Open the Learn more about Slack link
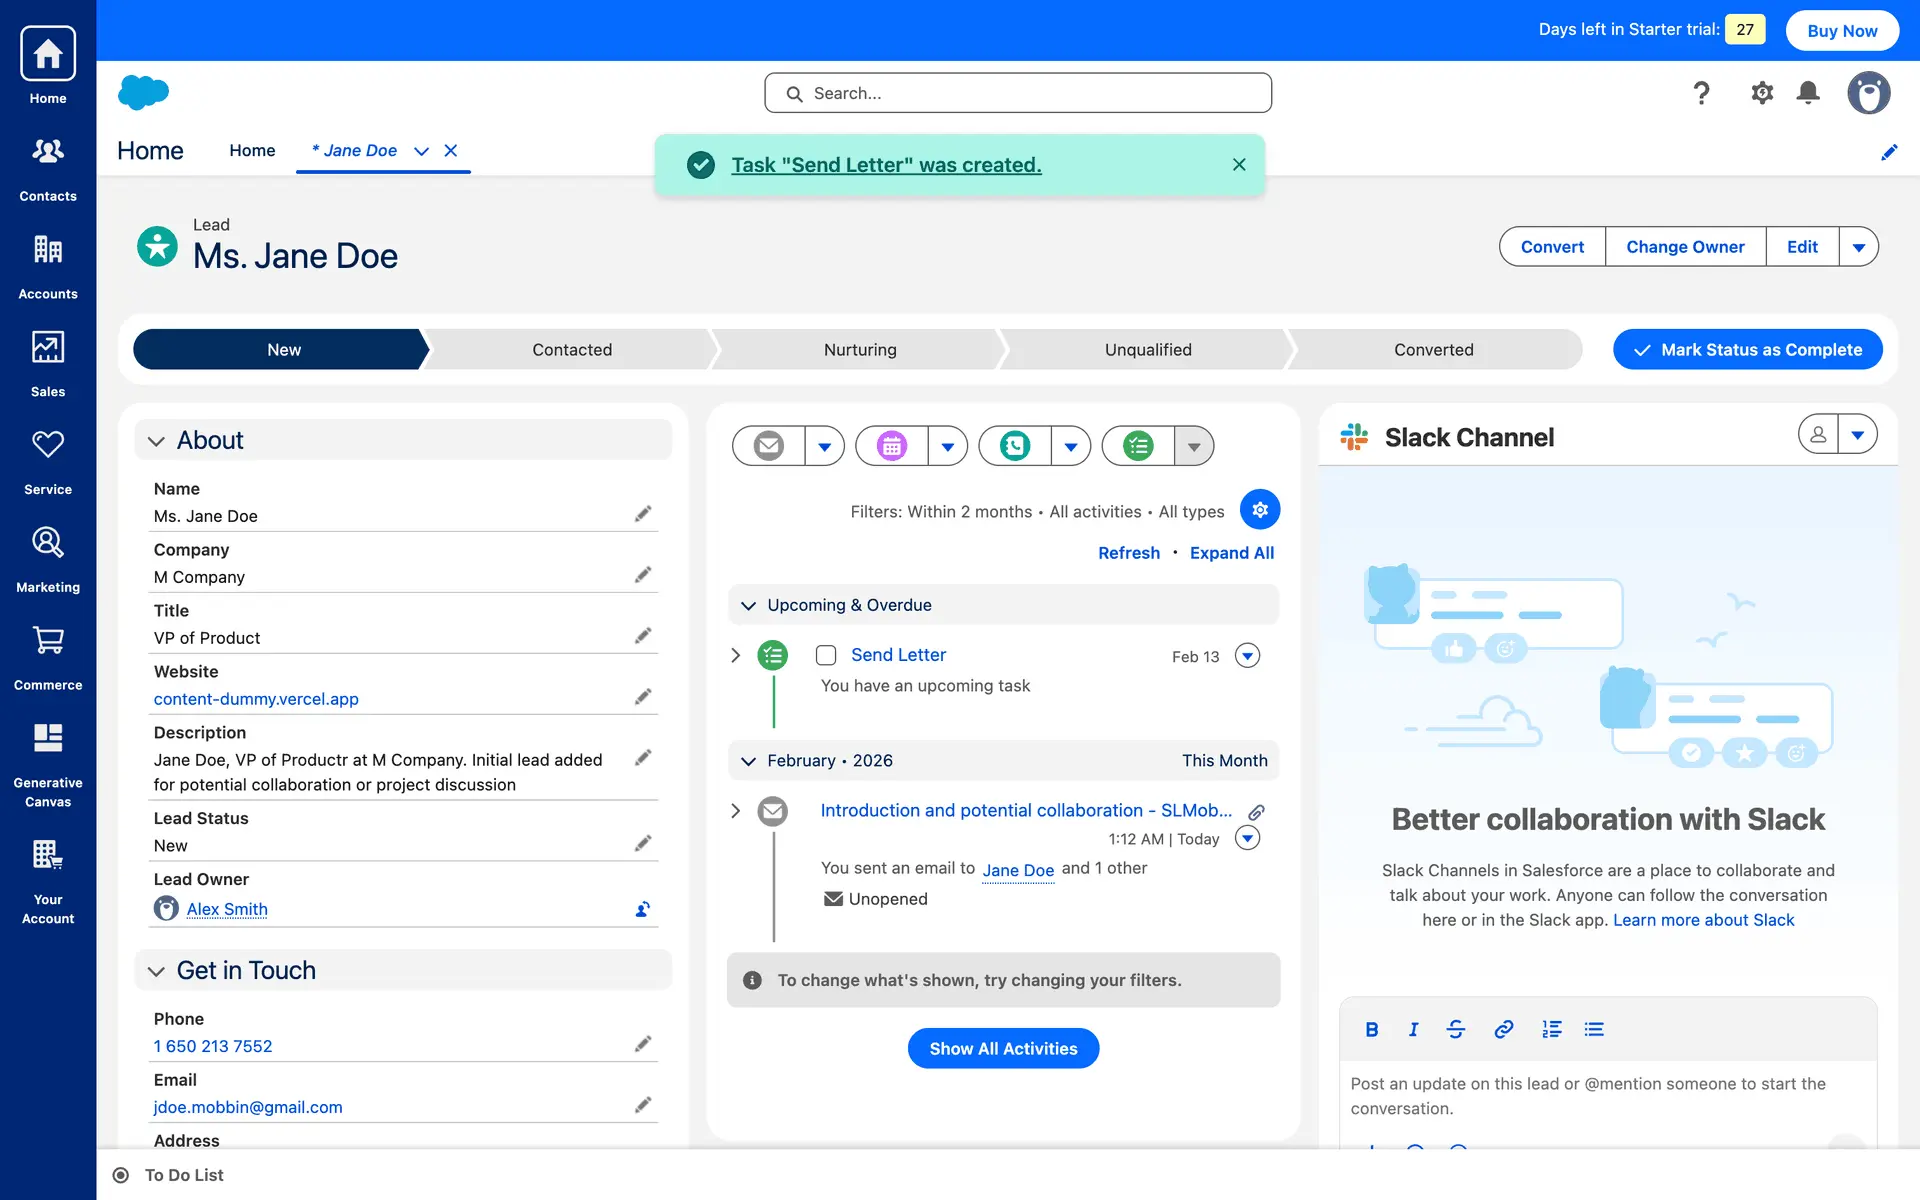 (x=1703, y=920)
